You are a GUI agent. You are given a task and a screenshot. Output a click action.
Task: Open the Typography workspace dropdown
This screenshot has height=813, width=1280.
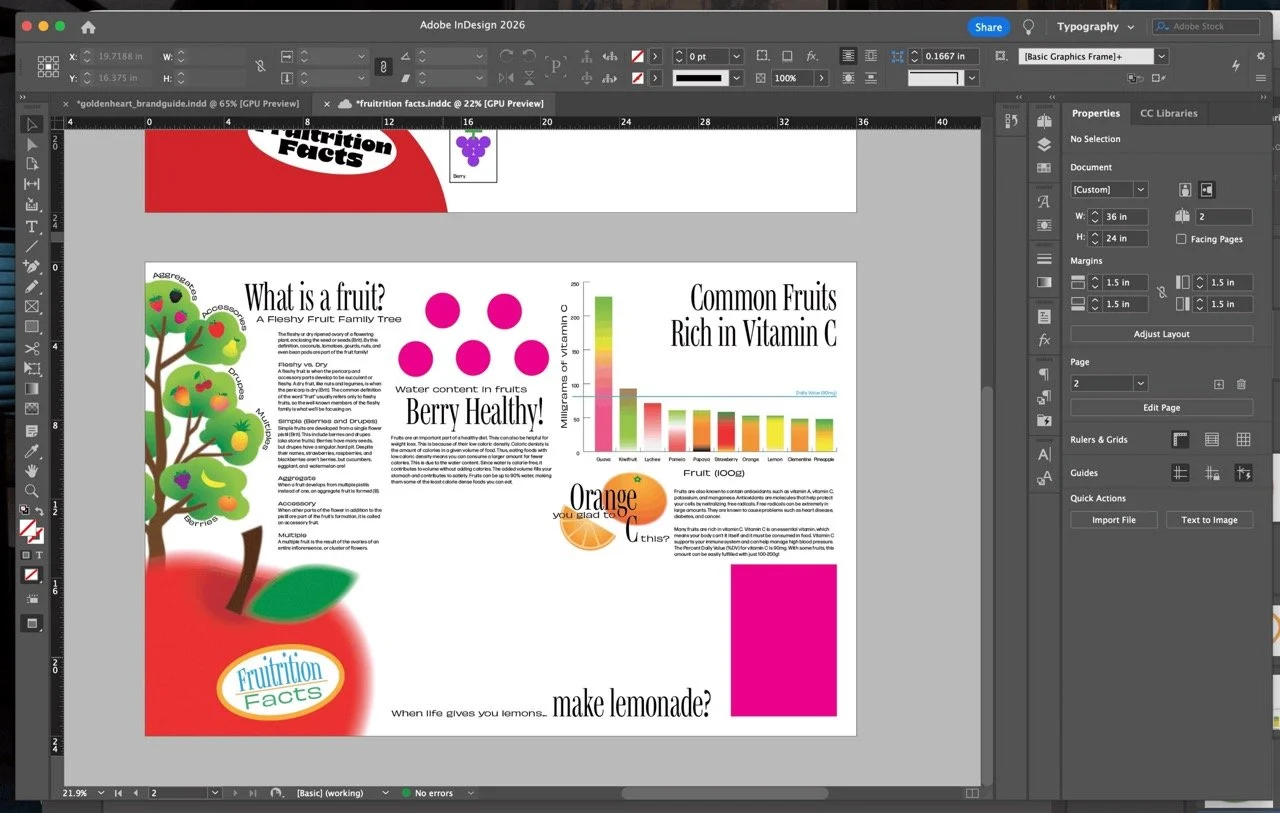pyautogui.click(x=1095, y=27)
